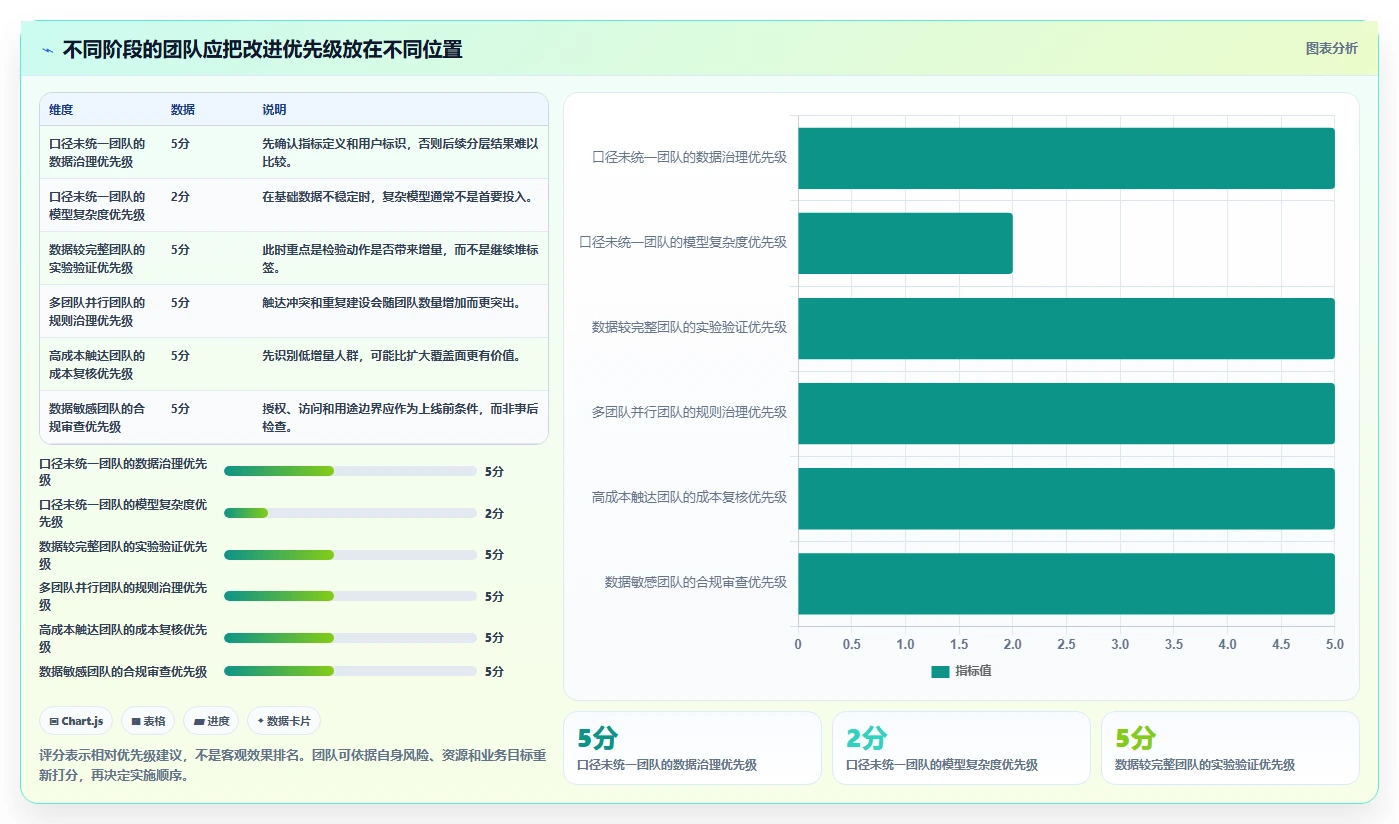
Task: Click the 2分 value beside the progress bars
Action: (x=494, y=514)
